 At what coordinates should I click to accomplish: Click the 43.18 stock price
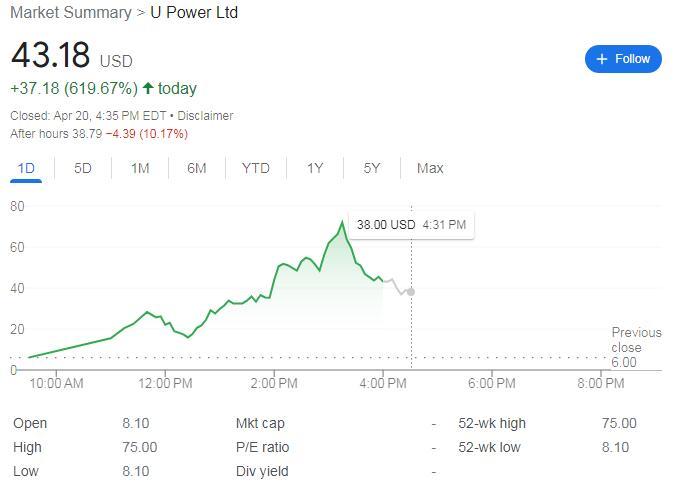pyautogui.click(x=50, y=55)
